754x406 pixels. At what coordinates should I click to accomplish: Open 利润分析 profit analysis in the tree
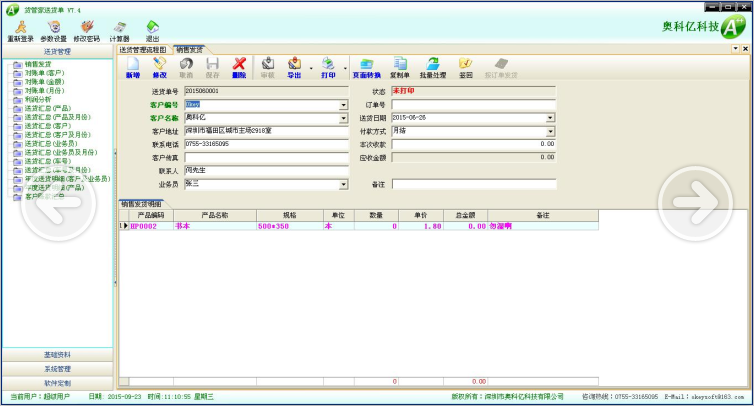point(38,99)
